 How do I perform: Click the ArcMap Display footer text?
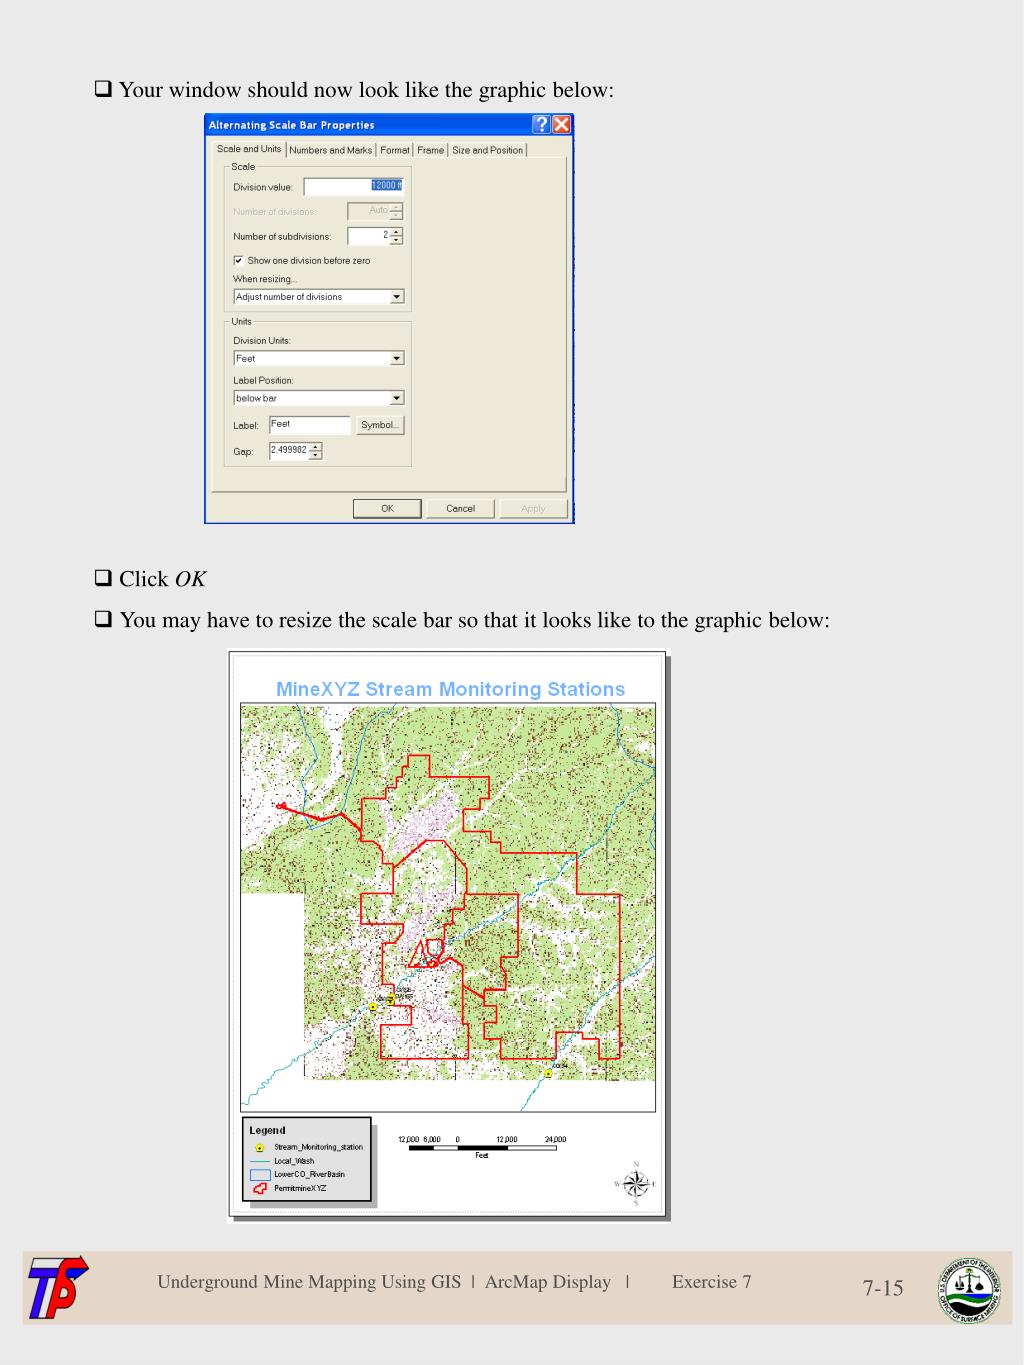(548, 1282)
